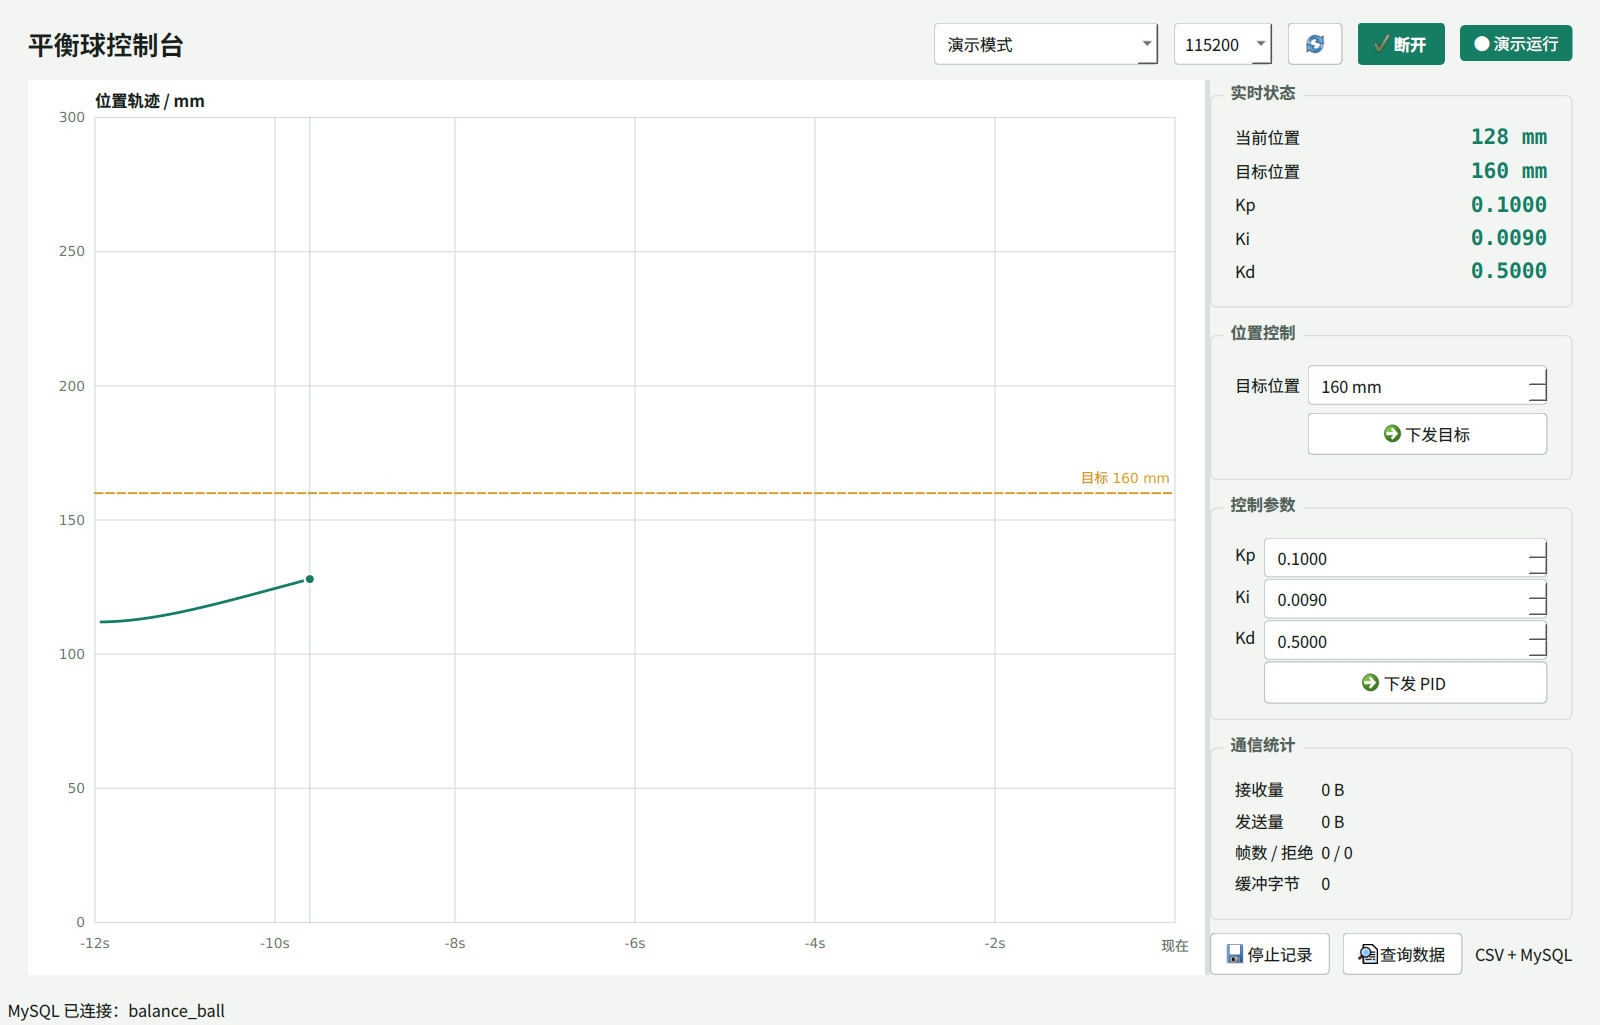The image size is (1600, 1025).
Task: Click the CSV + MySQL label
Action: pyautogui.click(x=1523, y=955)
